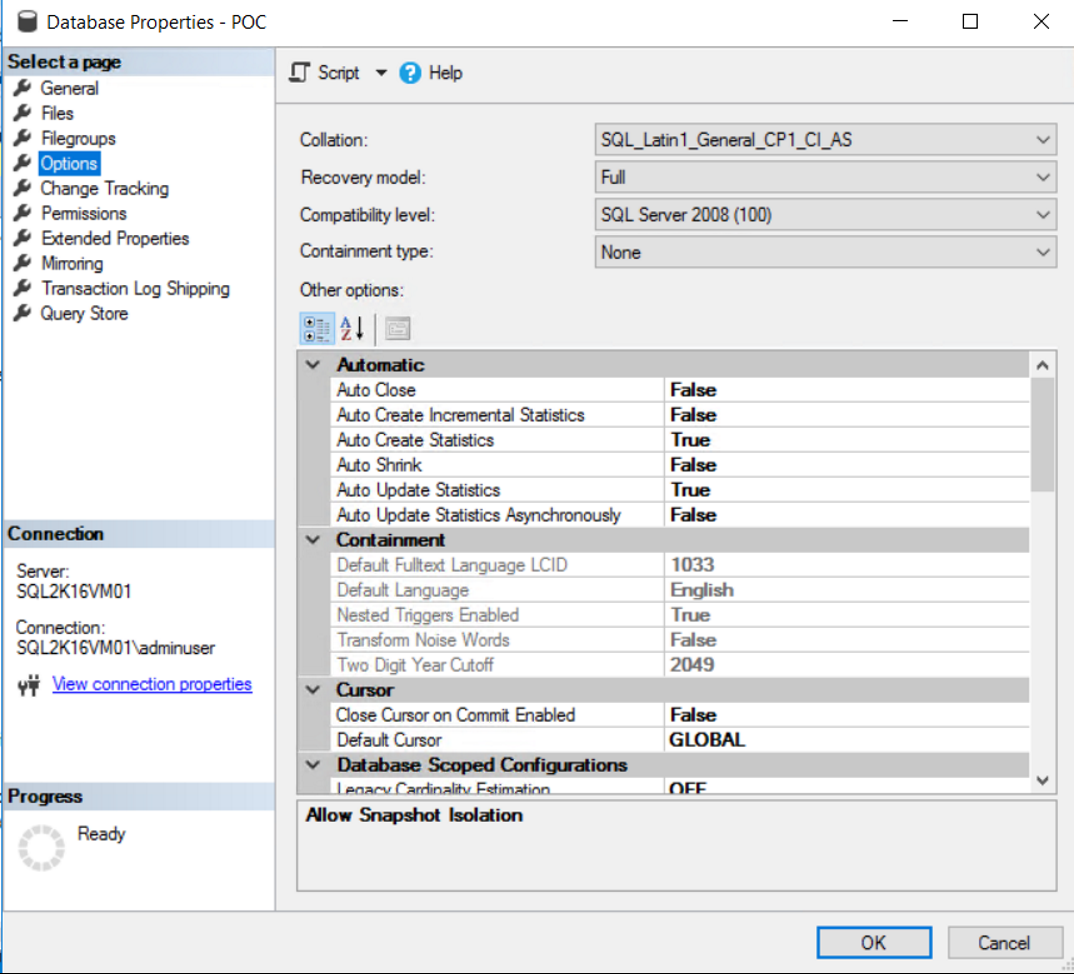Open the Transaction Log Shipping page
The height and width of the screenshot is (974, 1074).
click(x=135, y=288)
